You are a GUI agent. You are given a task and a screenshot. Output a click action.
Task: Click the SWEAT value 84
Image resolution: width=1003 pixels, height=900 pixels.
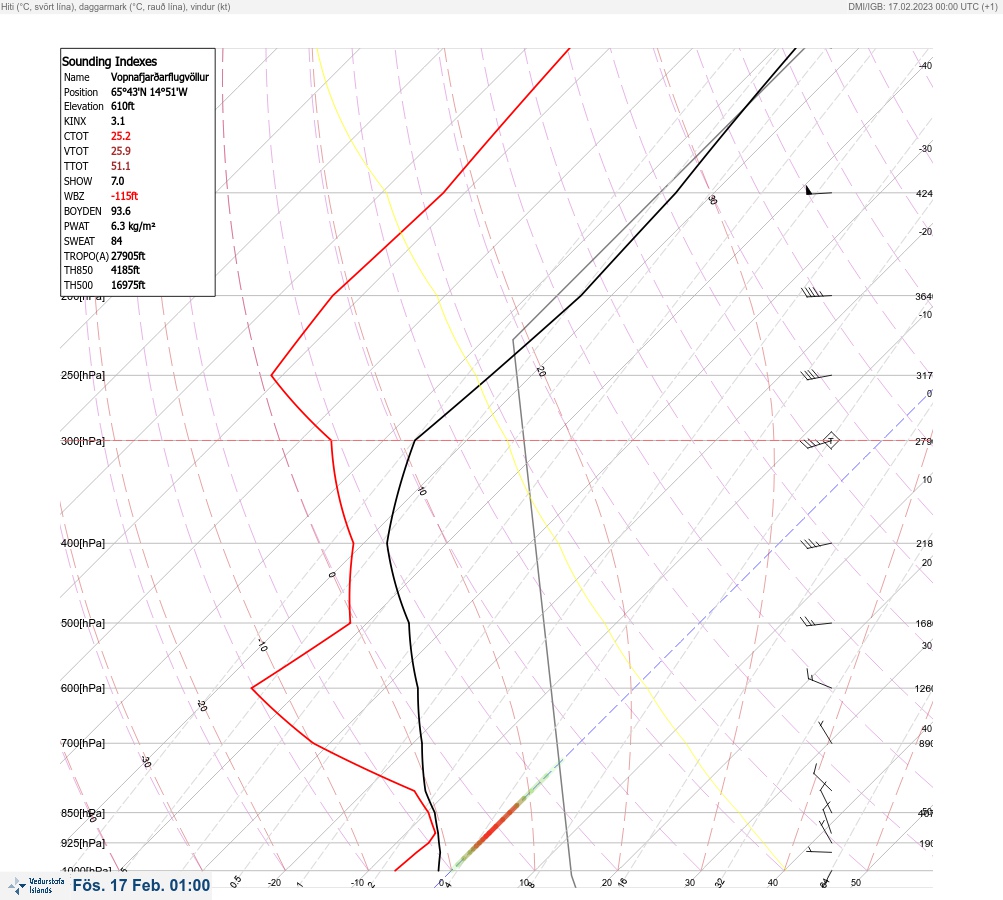(x=116, y=241)
